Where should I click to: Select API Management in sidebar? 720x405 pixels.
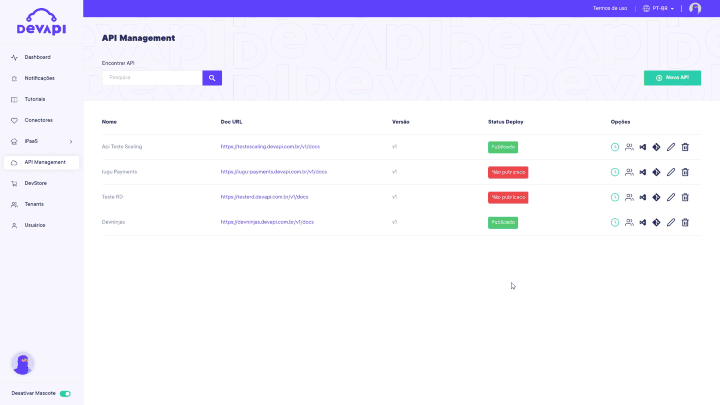click(41, 163)
